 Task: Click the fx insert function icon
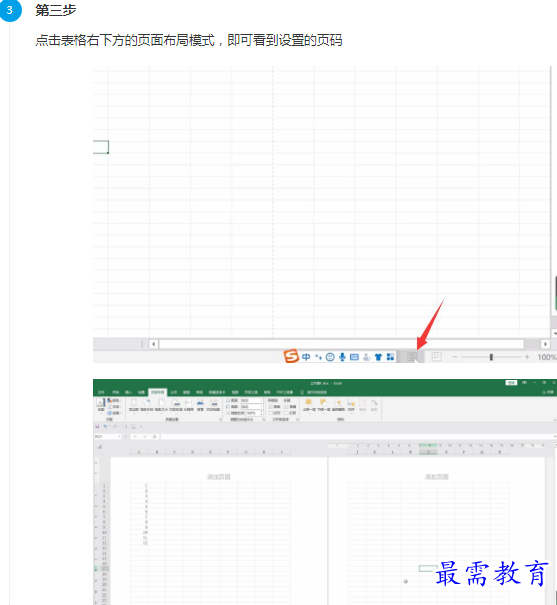click(154, 436)
